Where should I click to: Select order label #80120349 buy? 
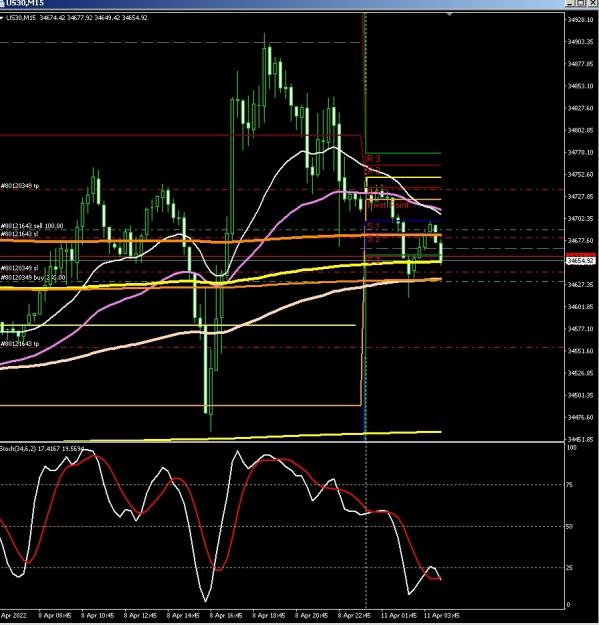tap(33, 277)
